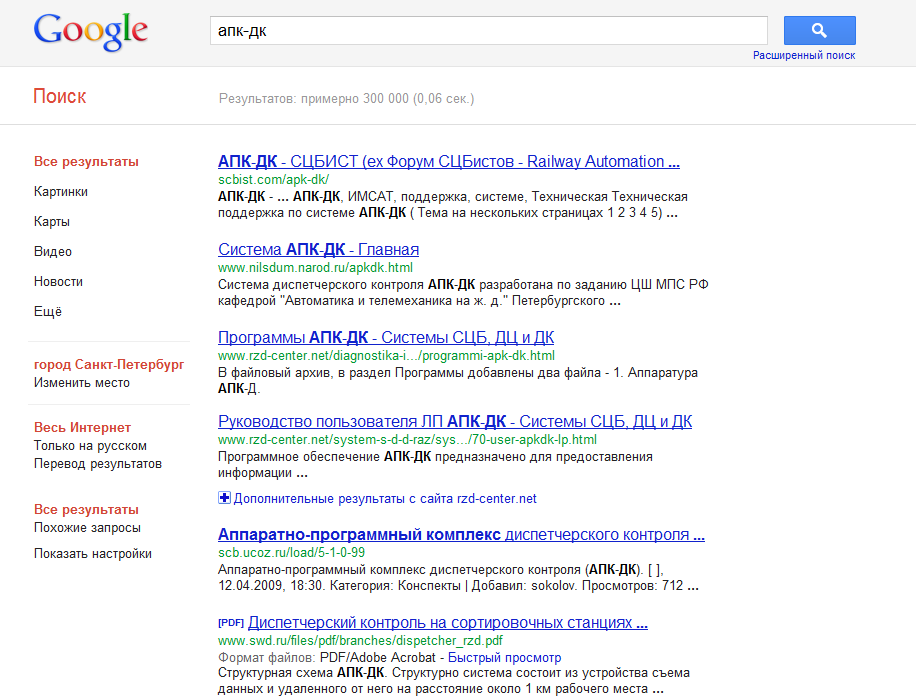Switch to Карты results
Screen dimensions: 916x699
(x=52, y=222)
